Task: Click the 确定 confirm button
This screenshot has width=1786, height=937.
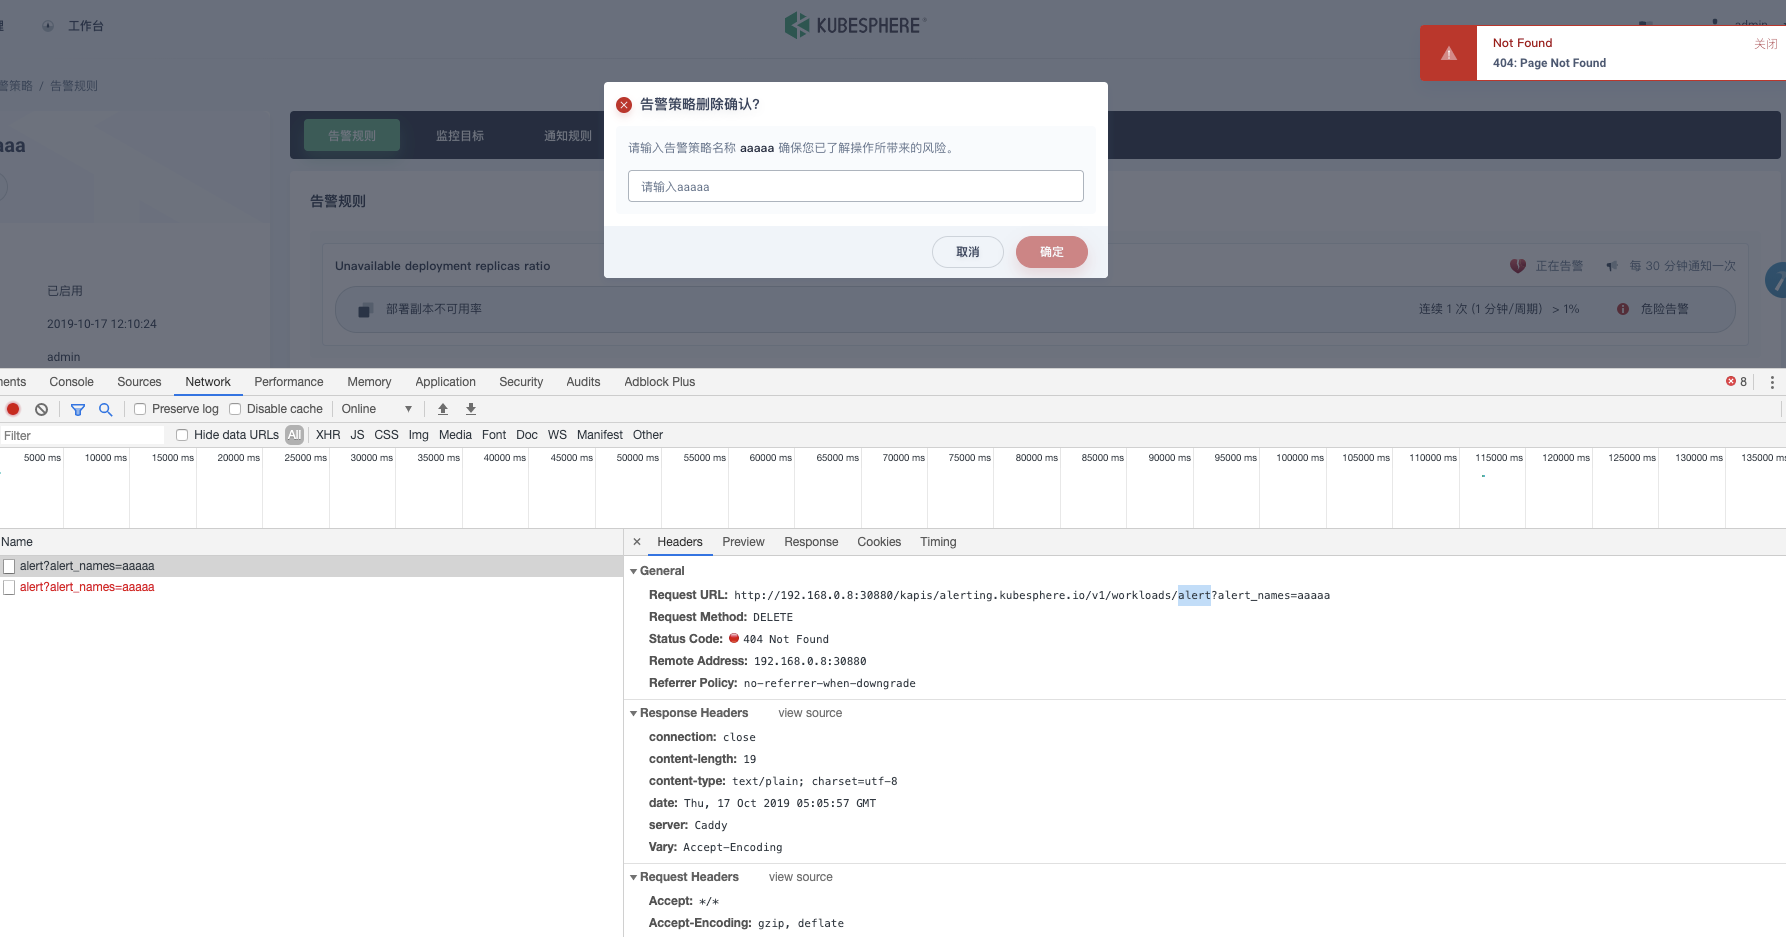Action: click(x=1052, y=252)
